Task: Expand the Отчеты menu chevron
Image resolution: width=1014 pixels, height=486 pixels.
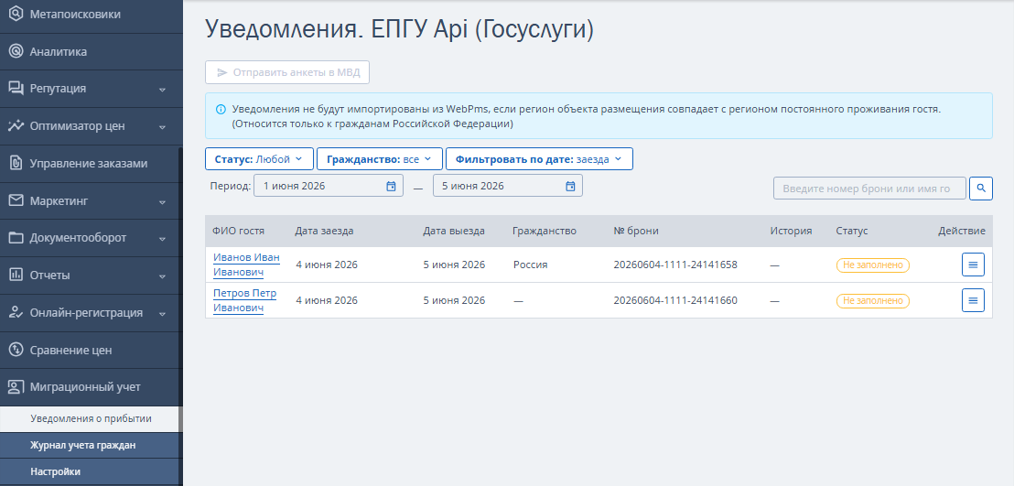Action: click(162, 276)
